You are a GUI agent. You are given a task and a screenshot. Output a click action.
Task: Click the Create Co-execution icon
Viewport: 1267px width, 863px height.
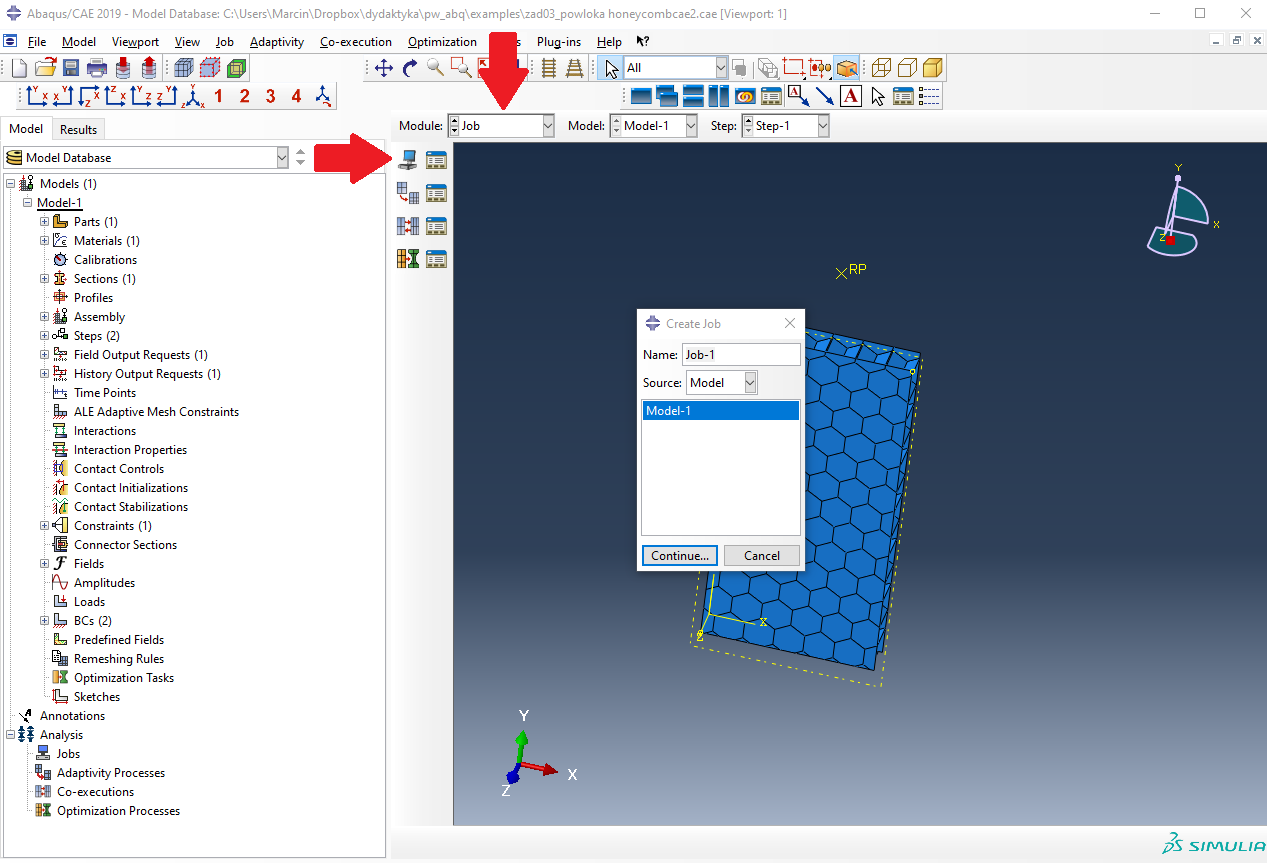pos(408,226)
